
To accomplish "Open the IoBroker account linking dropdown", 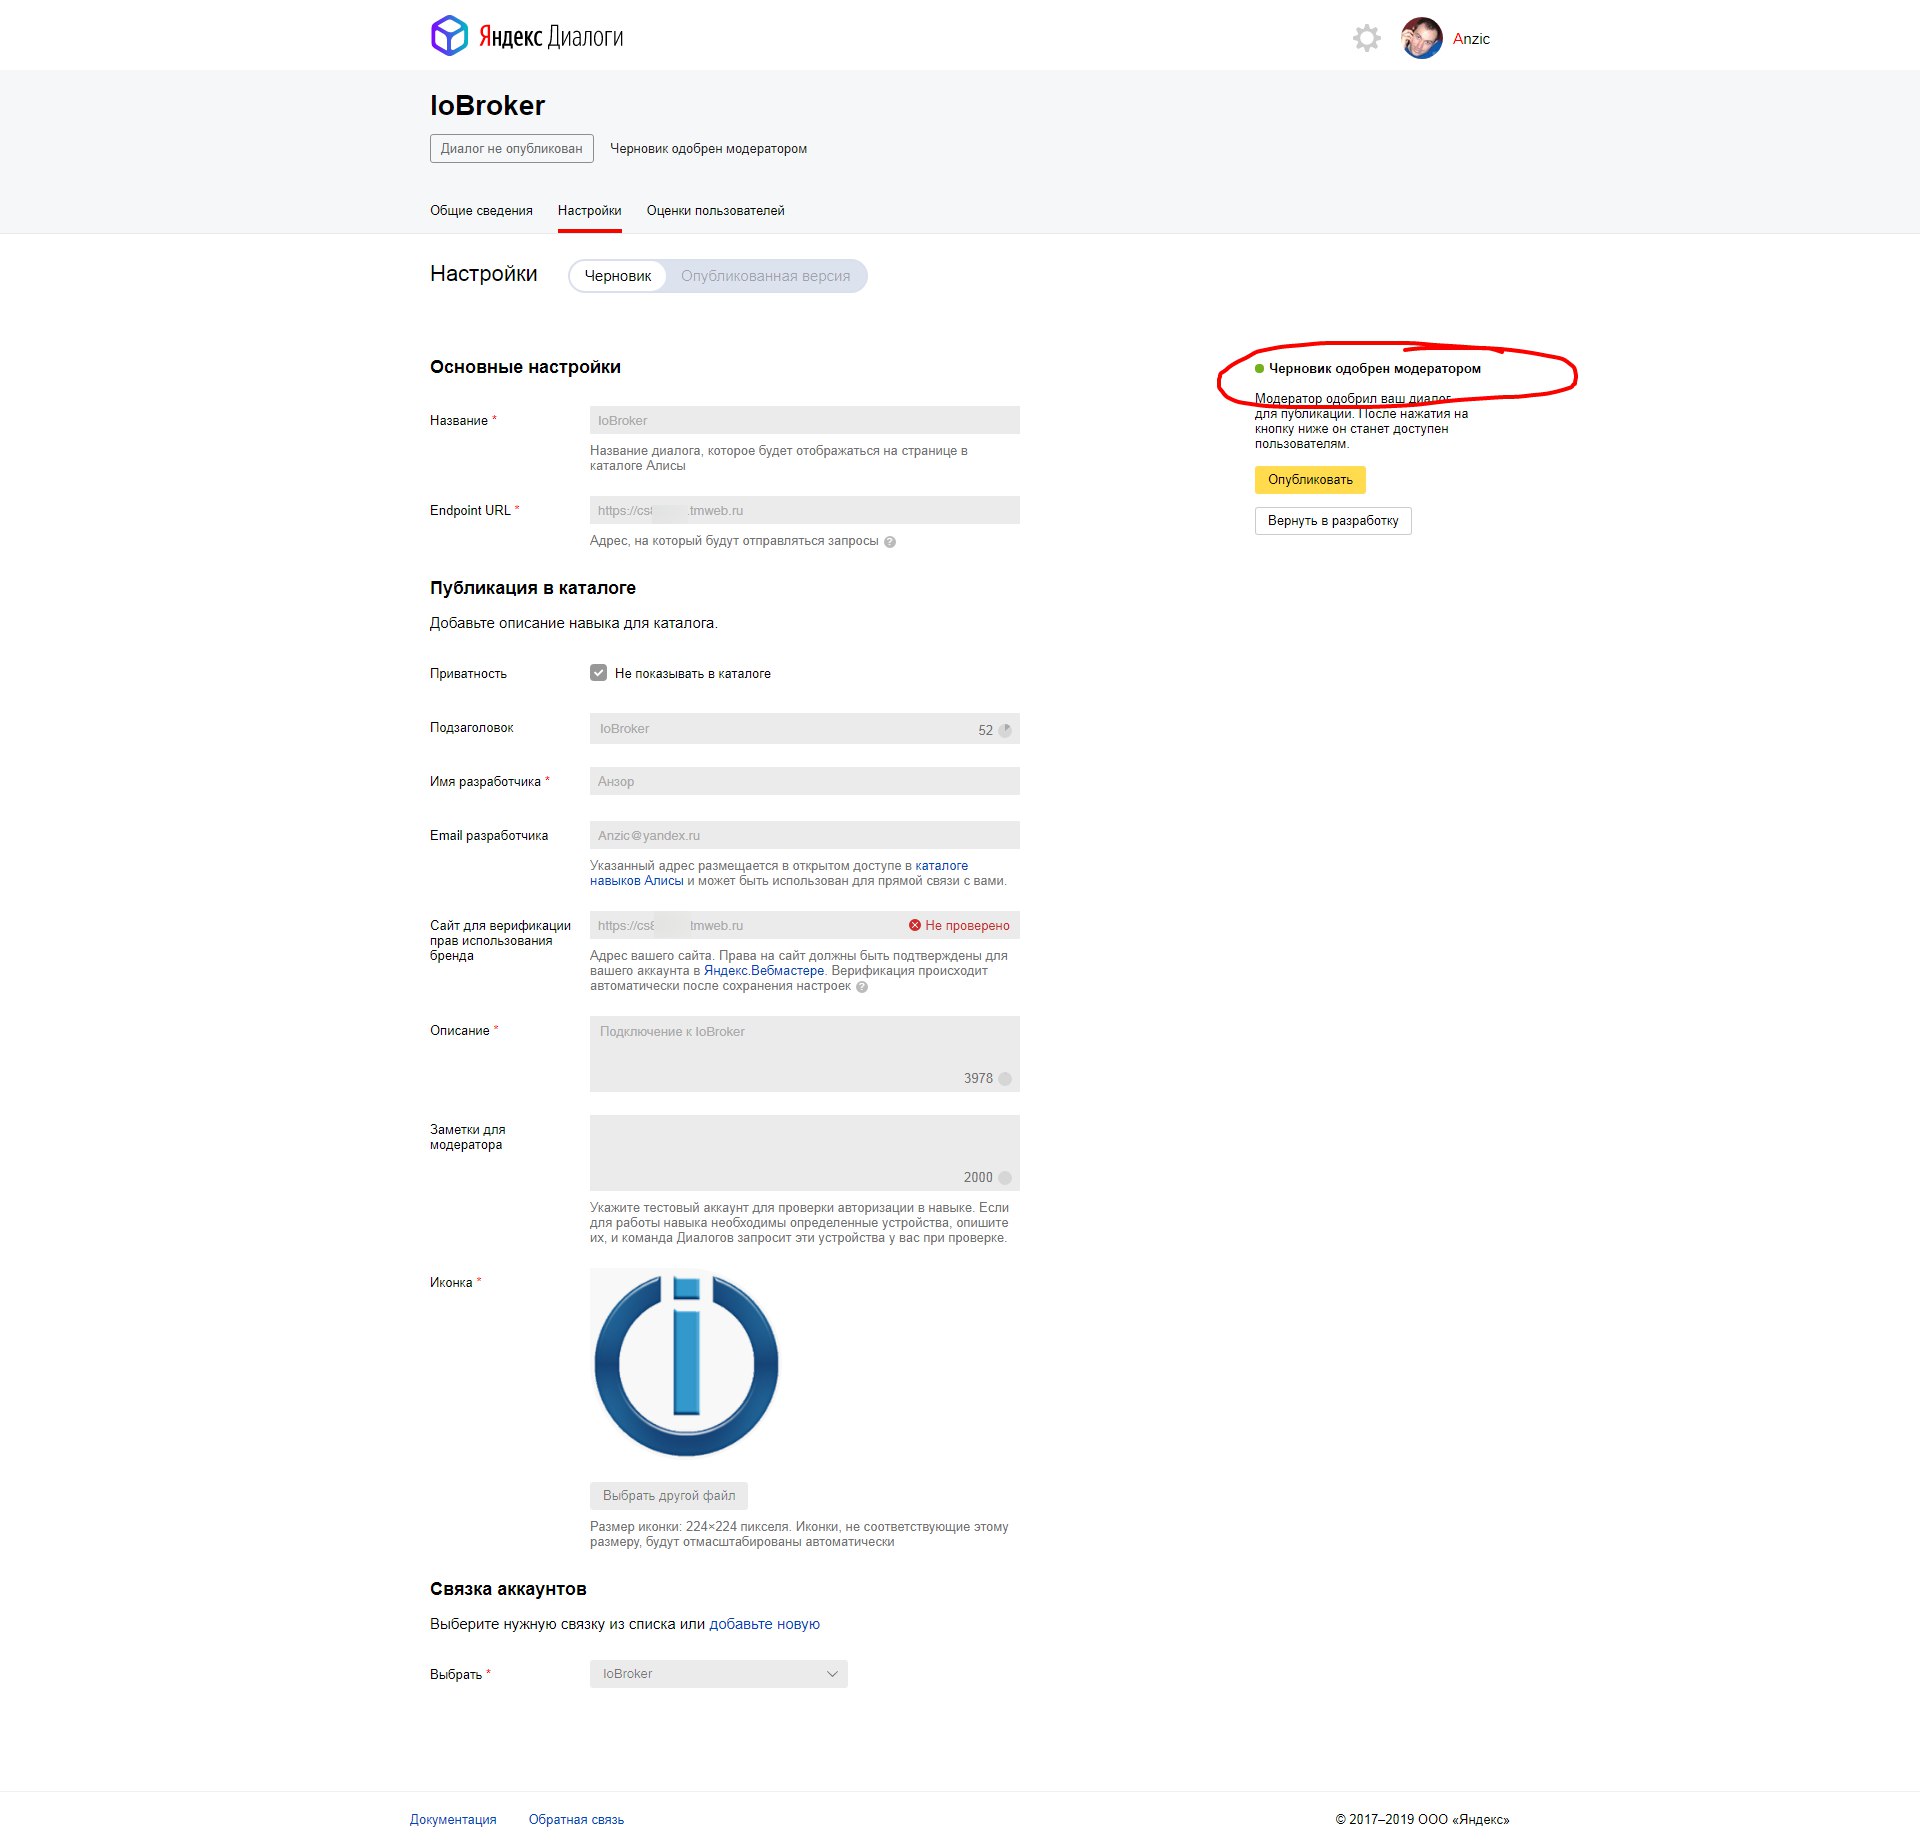I will coord(718,1674).
